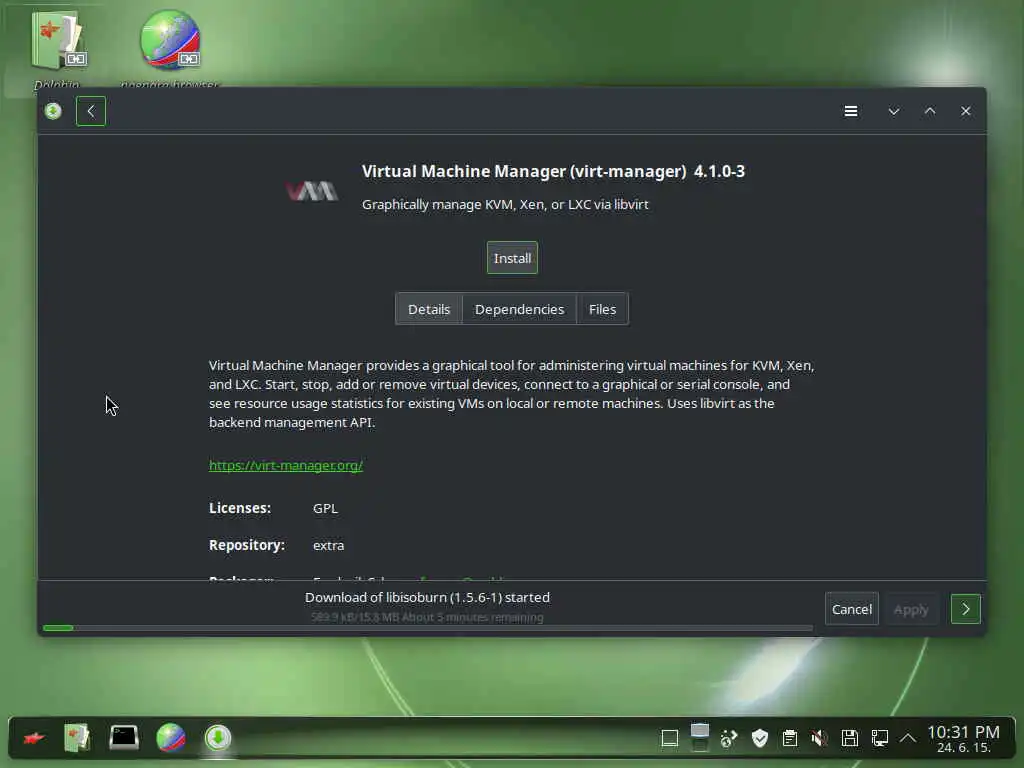Open the network connection tray icon
The image size is (1024, 768).
879,739
